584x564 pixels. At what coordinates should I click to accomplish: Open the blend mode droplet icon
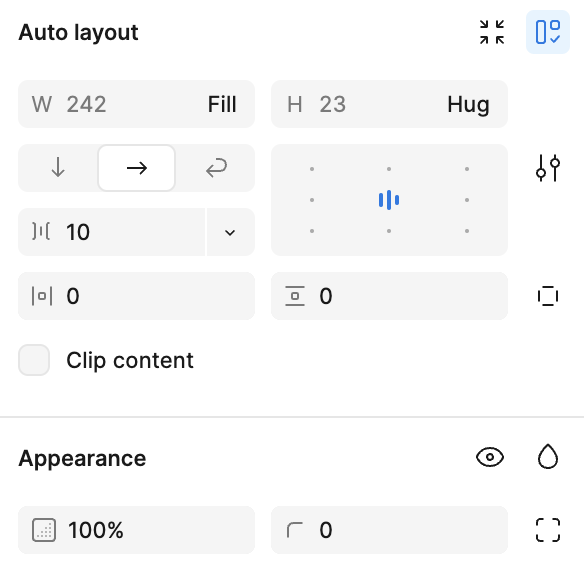click(548, 457)
